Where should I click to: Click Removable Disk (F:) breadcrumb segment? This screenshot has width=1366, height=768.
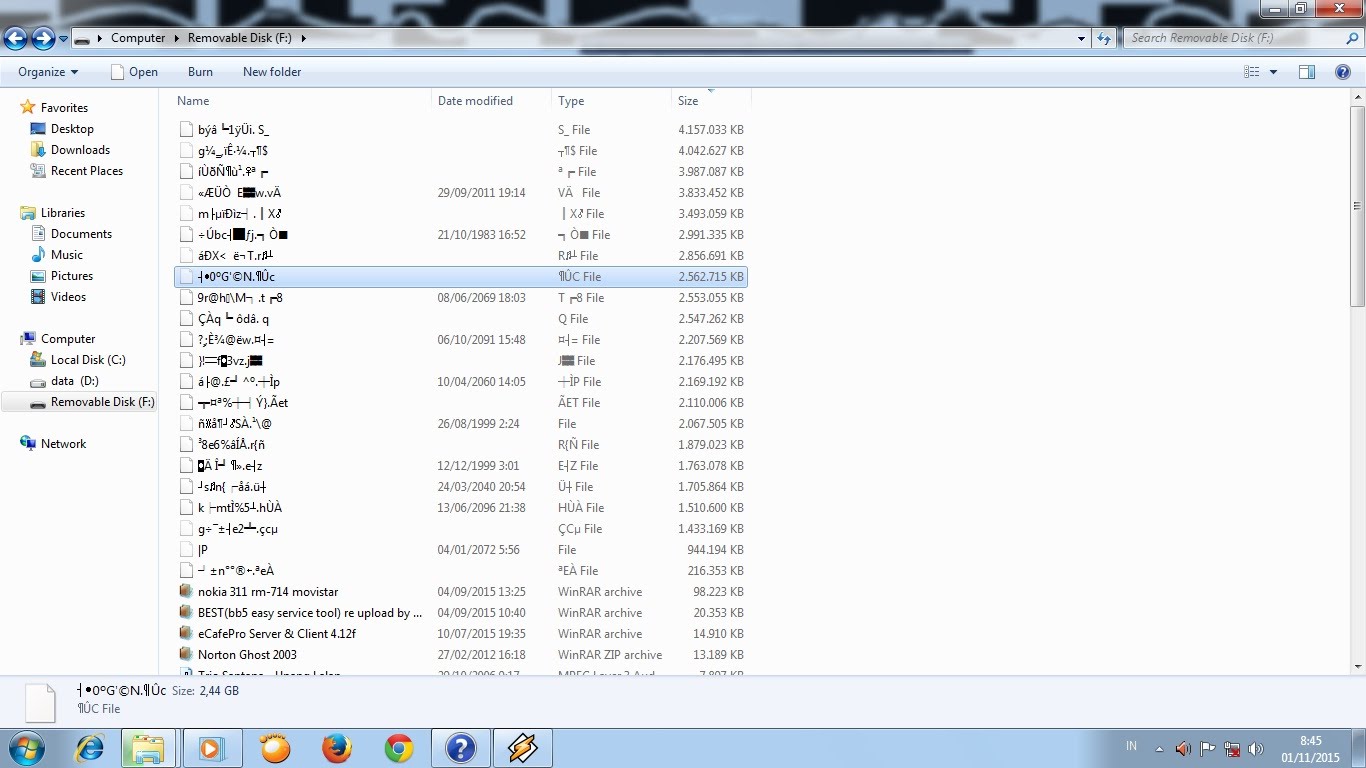(241, 38)
